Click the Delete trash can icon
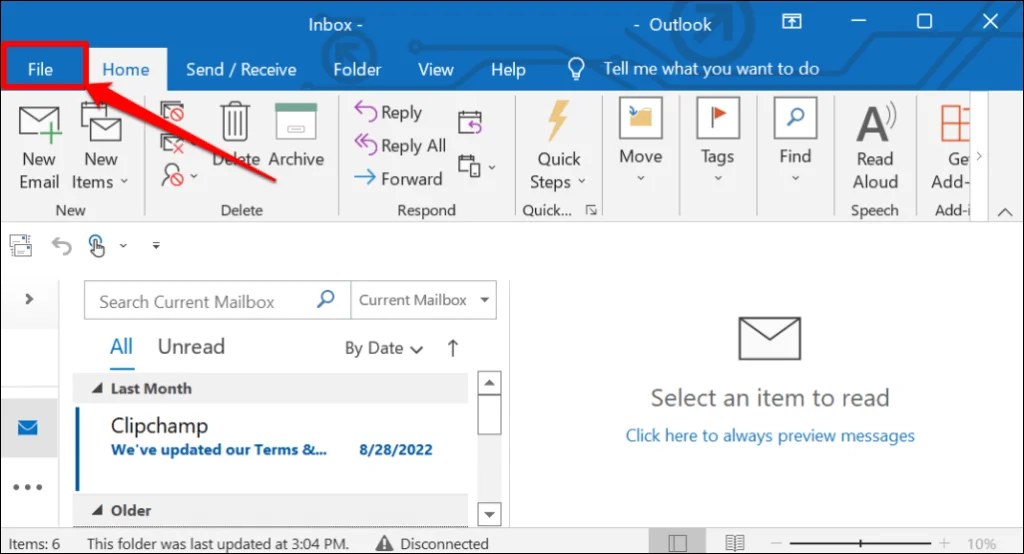 click(235, 121)
